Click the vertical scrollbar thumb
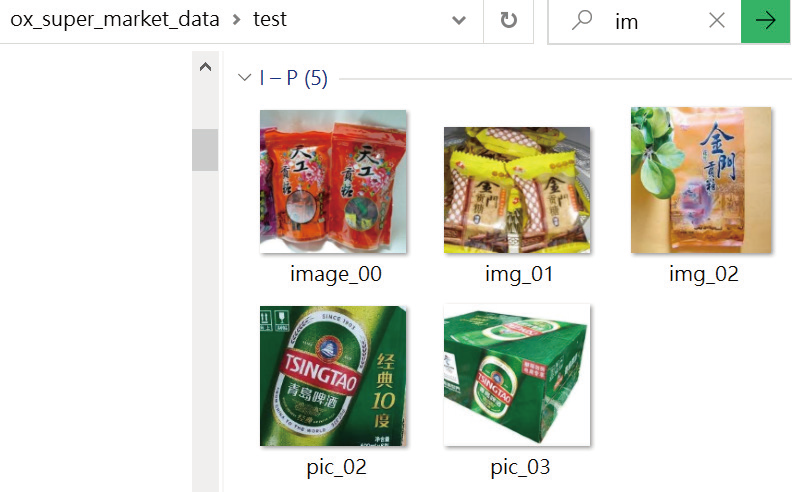Image resolution: width=799 pixels, height=492 pixels. (x=205, y=149)
